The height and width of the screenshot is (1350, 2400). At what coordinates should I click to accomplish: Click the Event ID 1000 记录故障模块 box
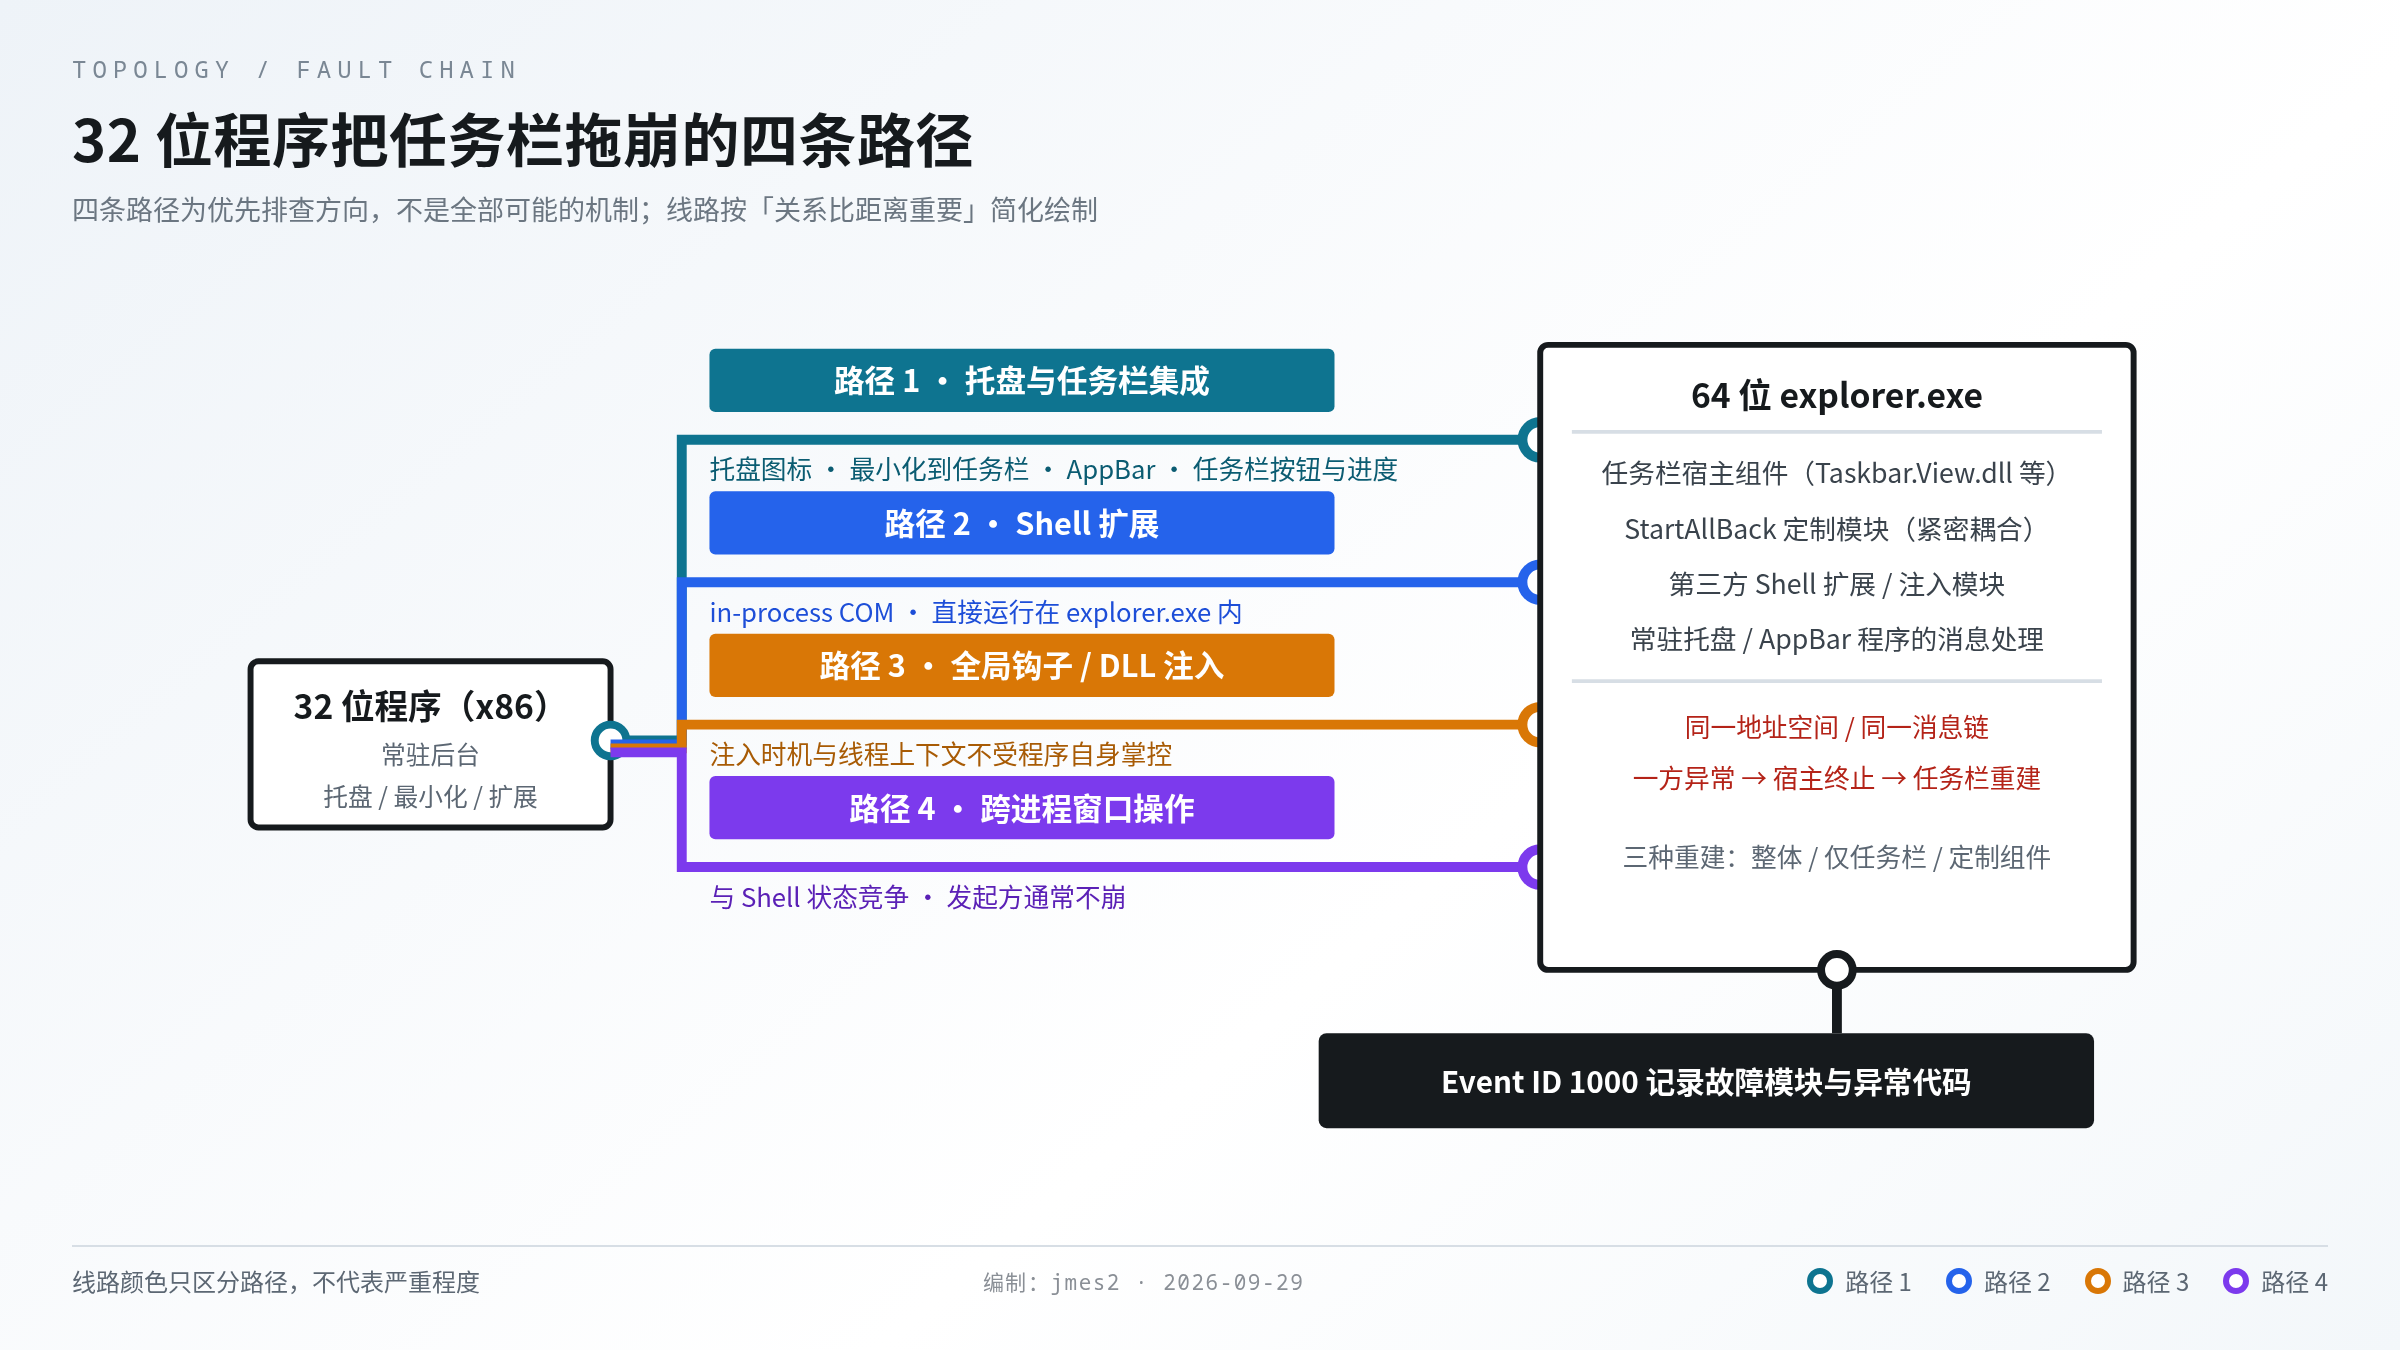click(x=1706, y=1081)
